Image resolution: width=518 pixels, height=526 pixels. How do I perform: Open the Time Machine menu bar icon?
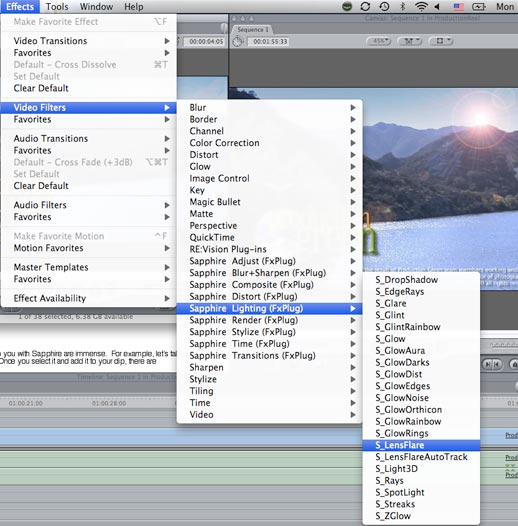[384, 6]
